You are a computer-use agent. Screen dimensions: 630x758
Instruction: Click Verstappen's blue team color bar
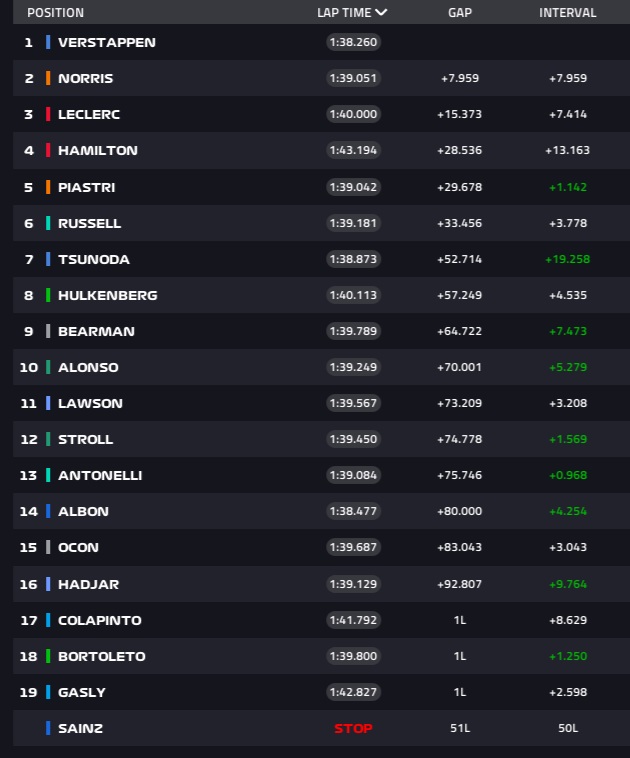point(48,42)
